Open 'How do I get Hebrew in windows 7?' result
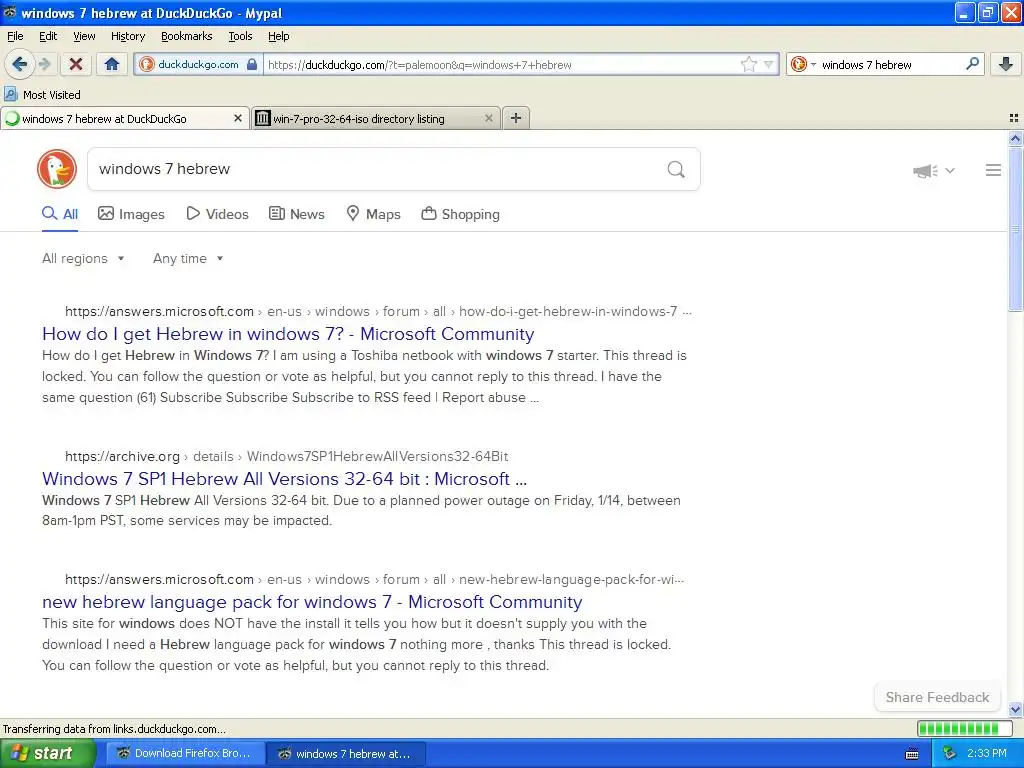Viewport: 1024px width, 768px height. coord(288,334)
